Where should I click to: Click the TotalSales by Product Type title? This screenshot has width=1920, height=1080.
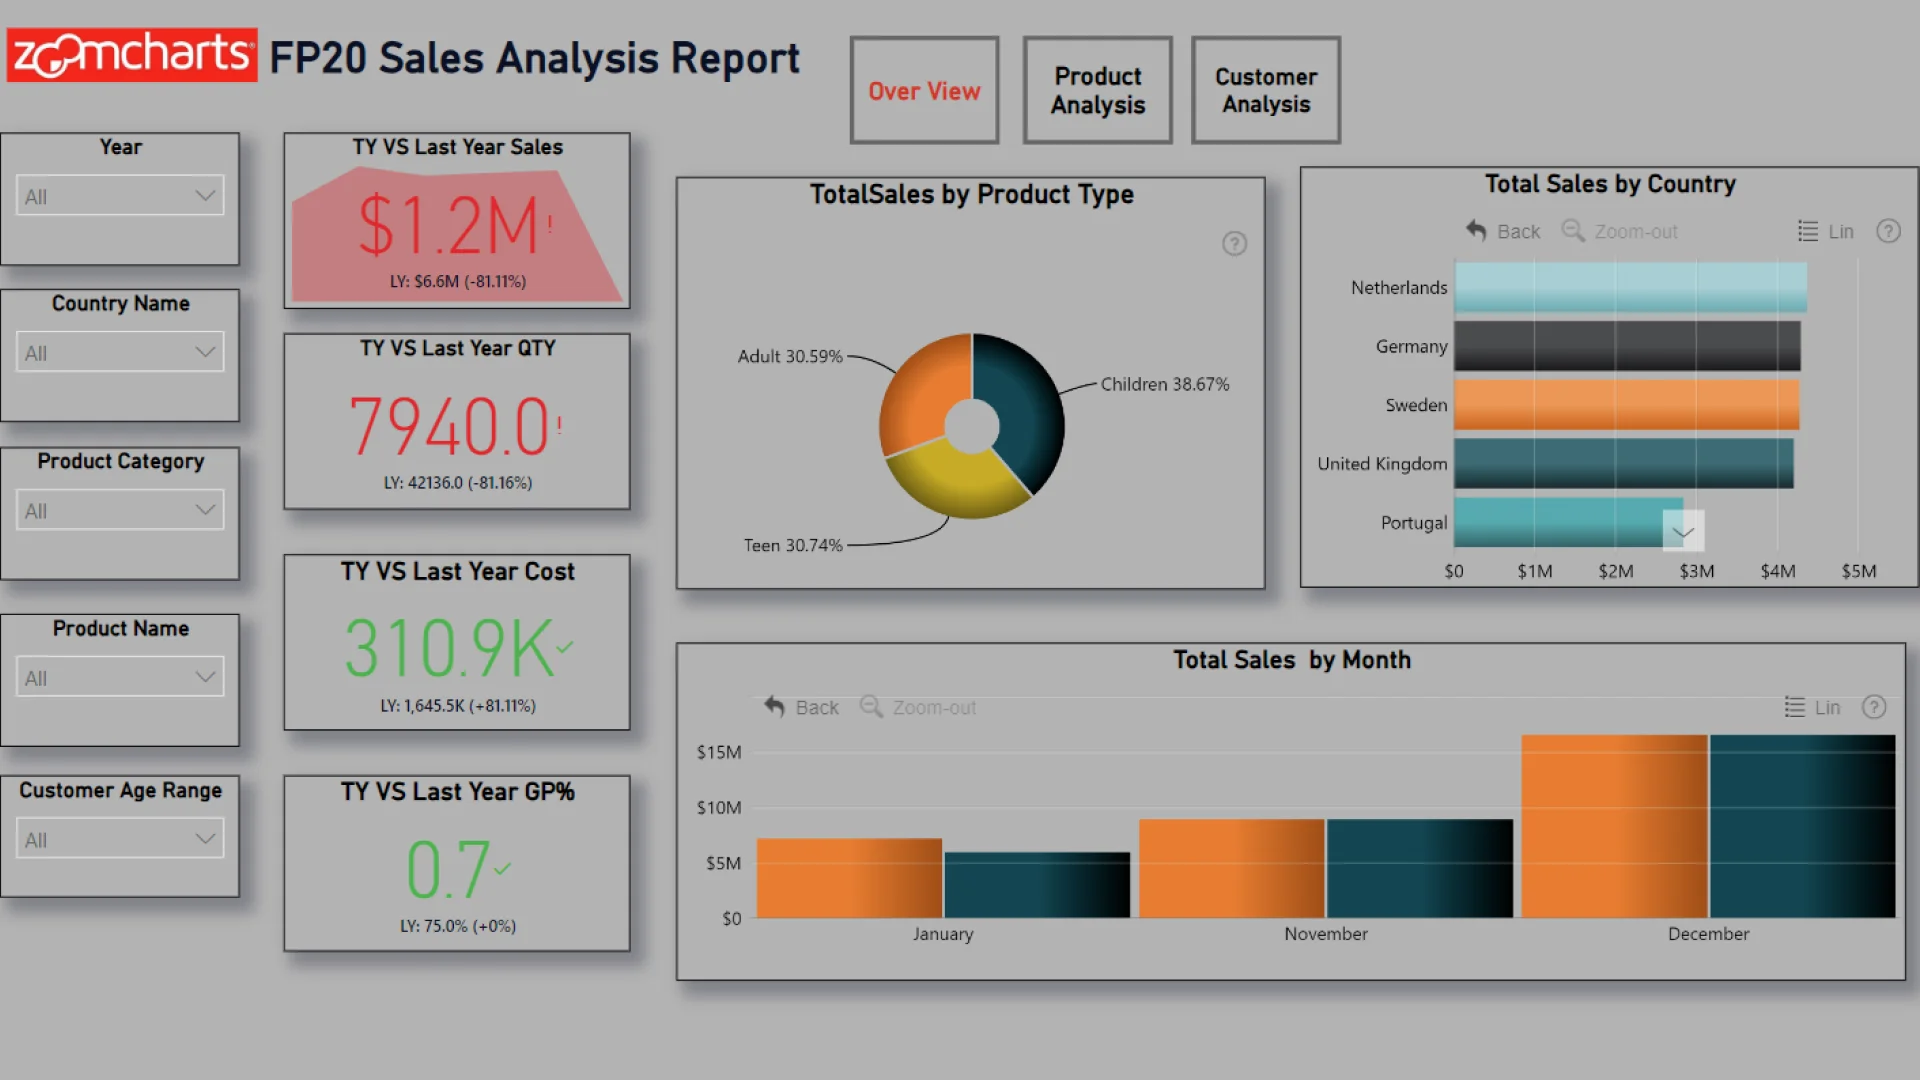(971, 194)
